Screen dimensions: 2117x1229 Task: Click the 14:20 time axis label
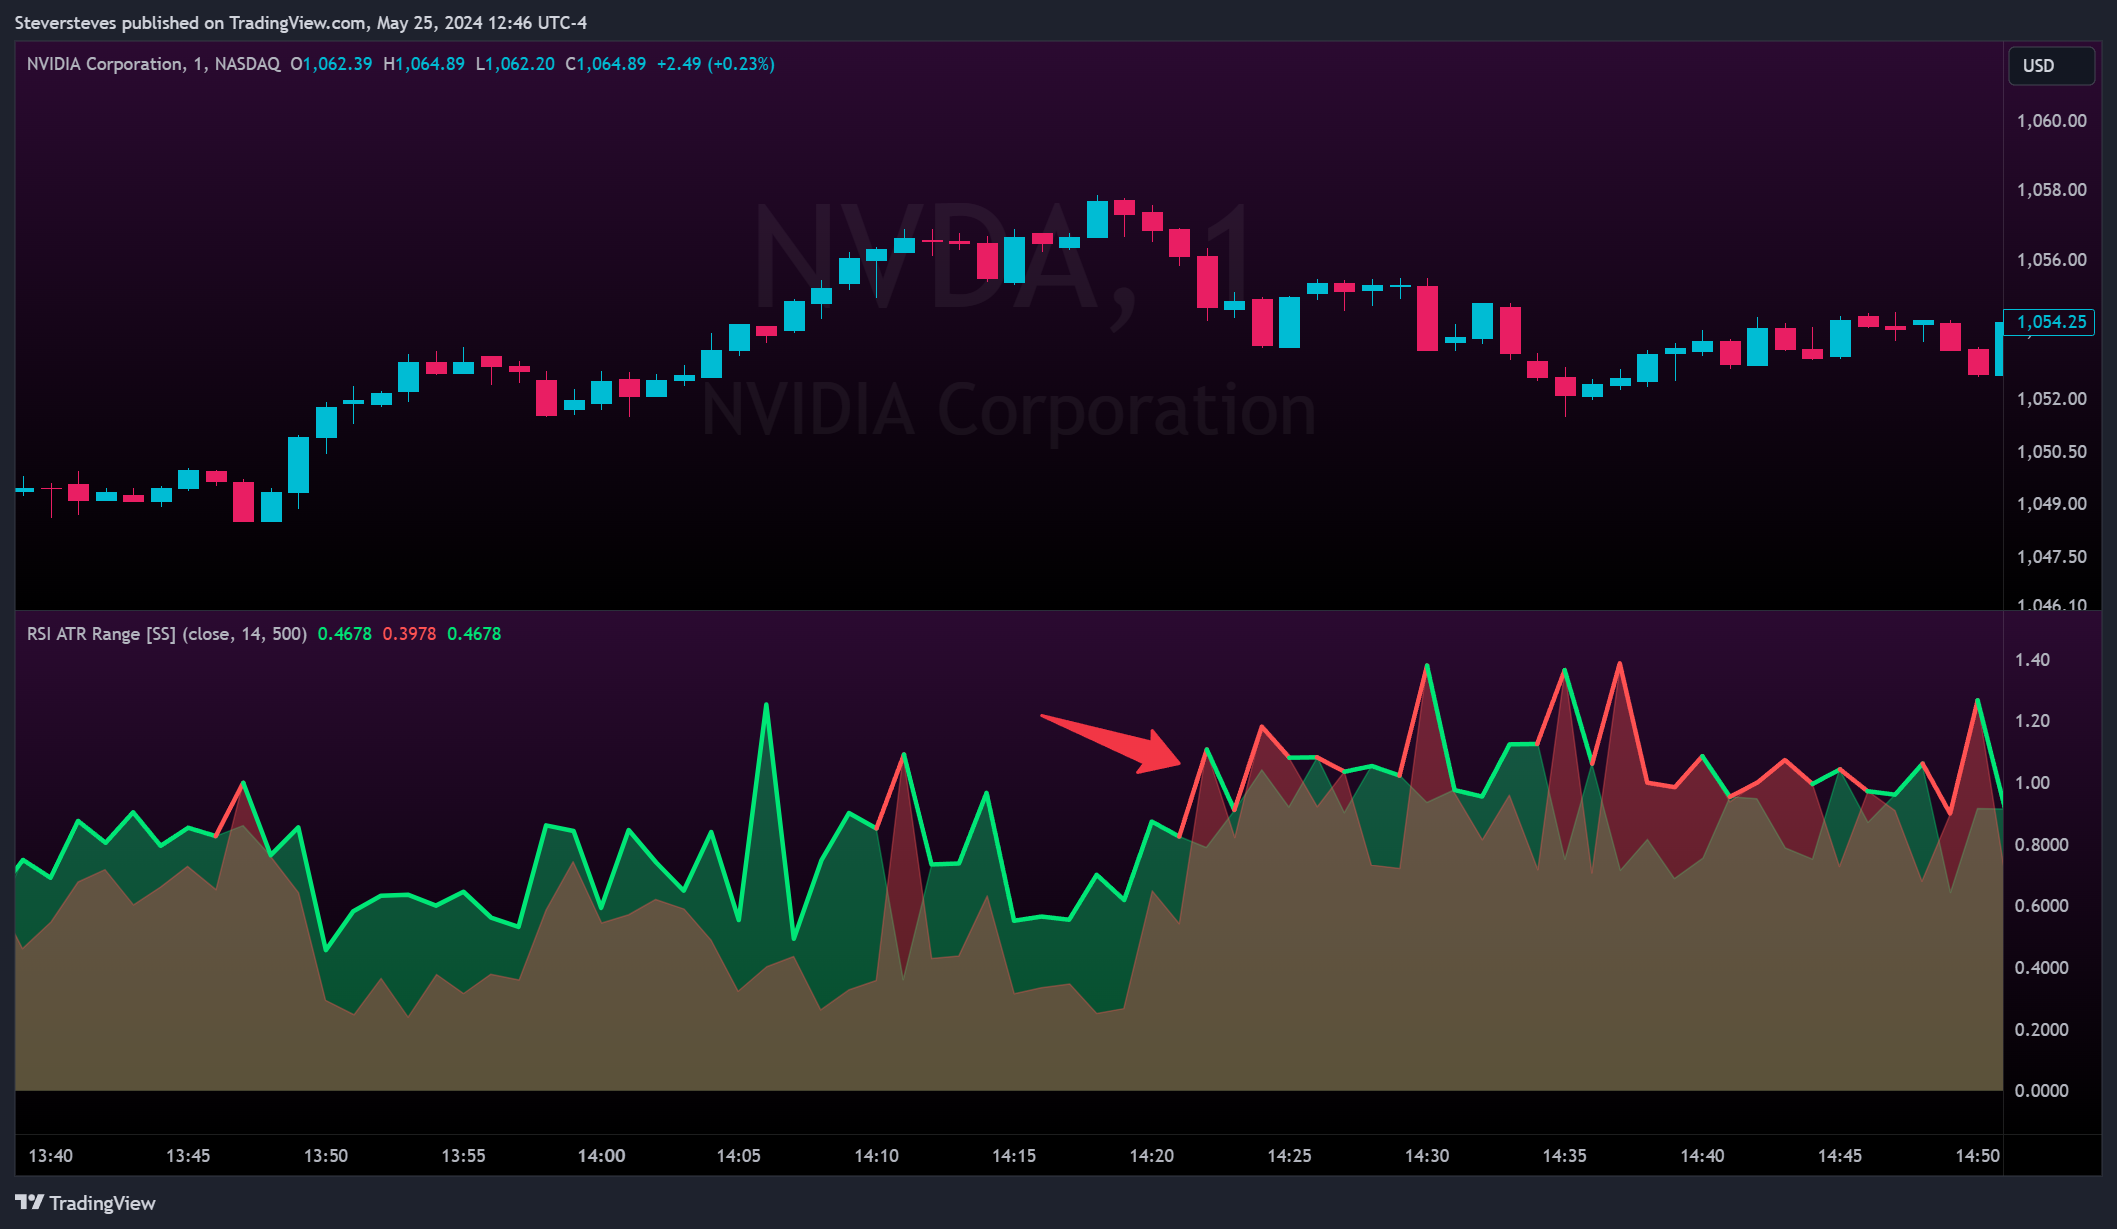(1152, 1156)
